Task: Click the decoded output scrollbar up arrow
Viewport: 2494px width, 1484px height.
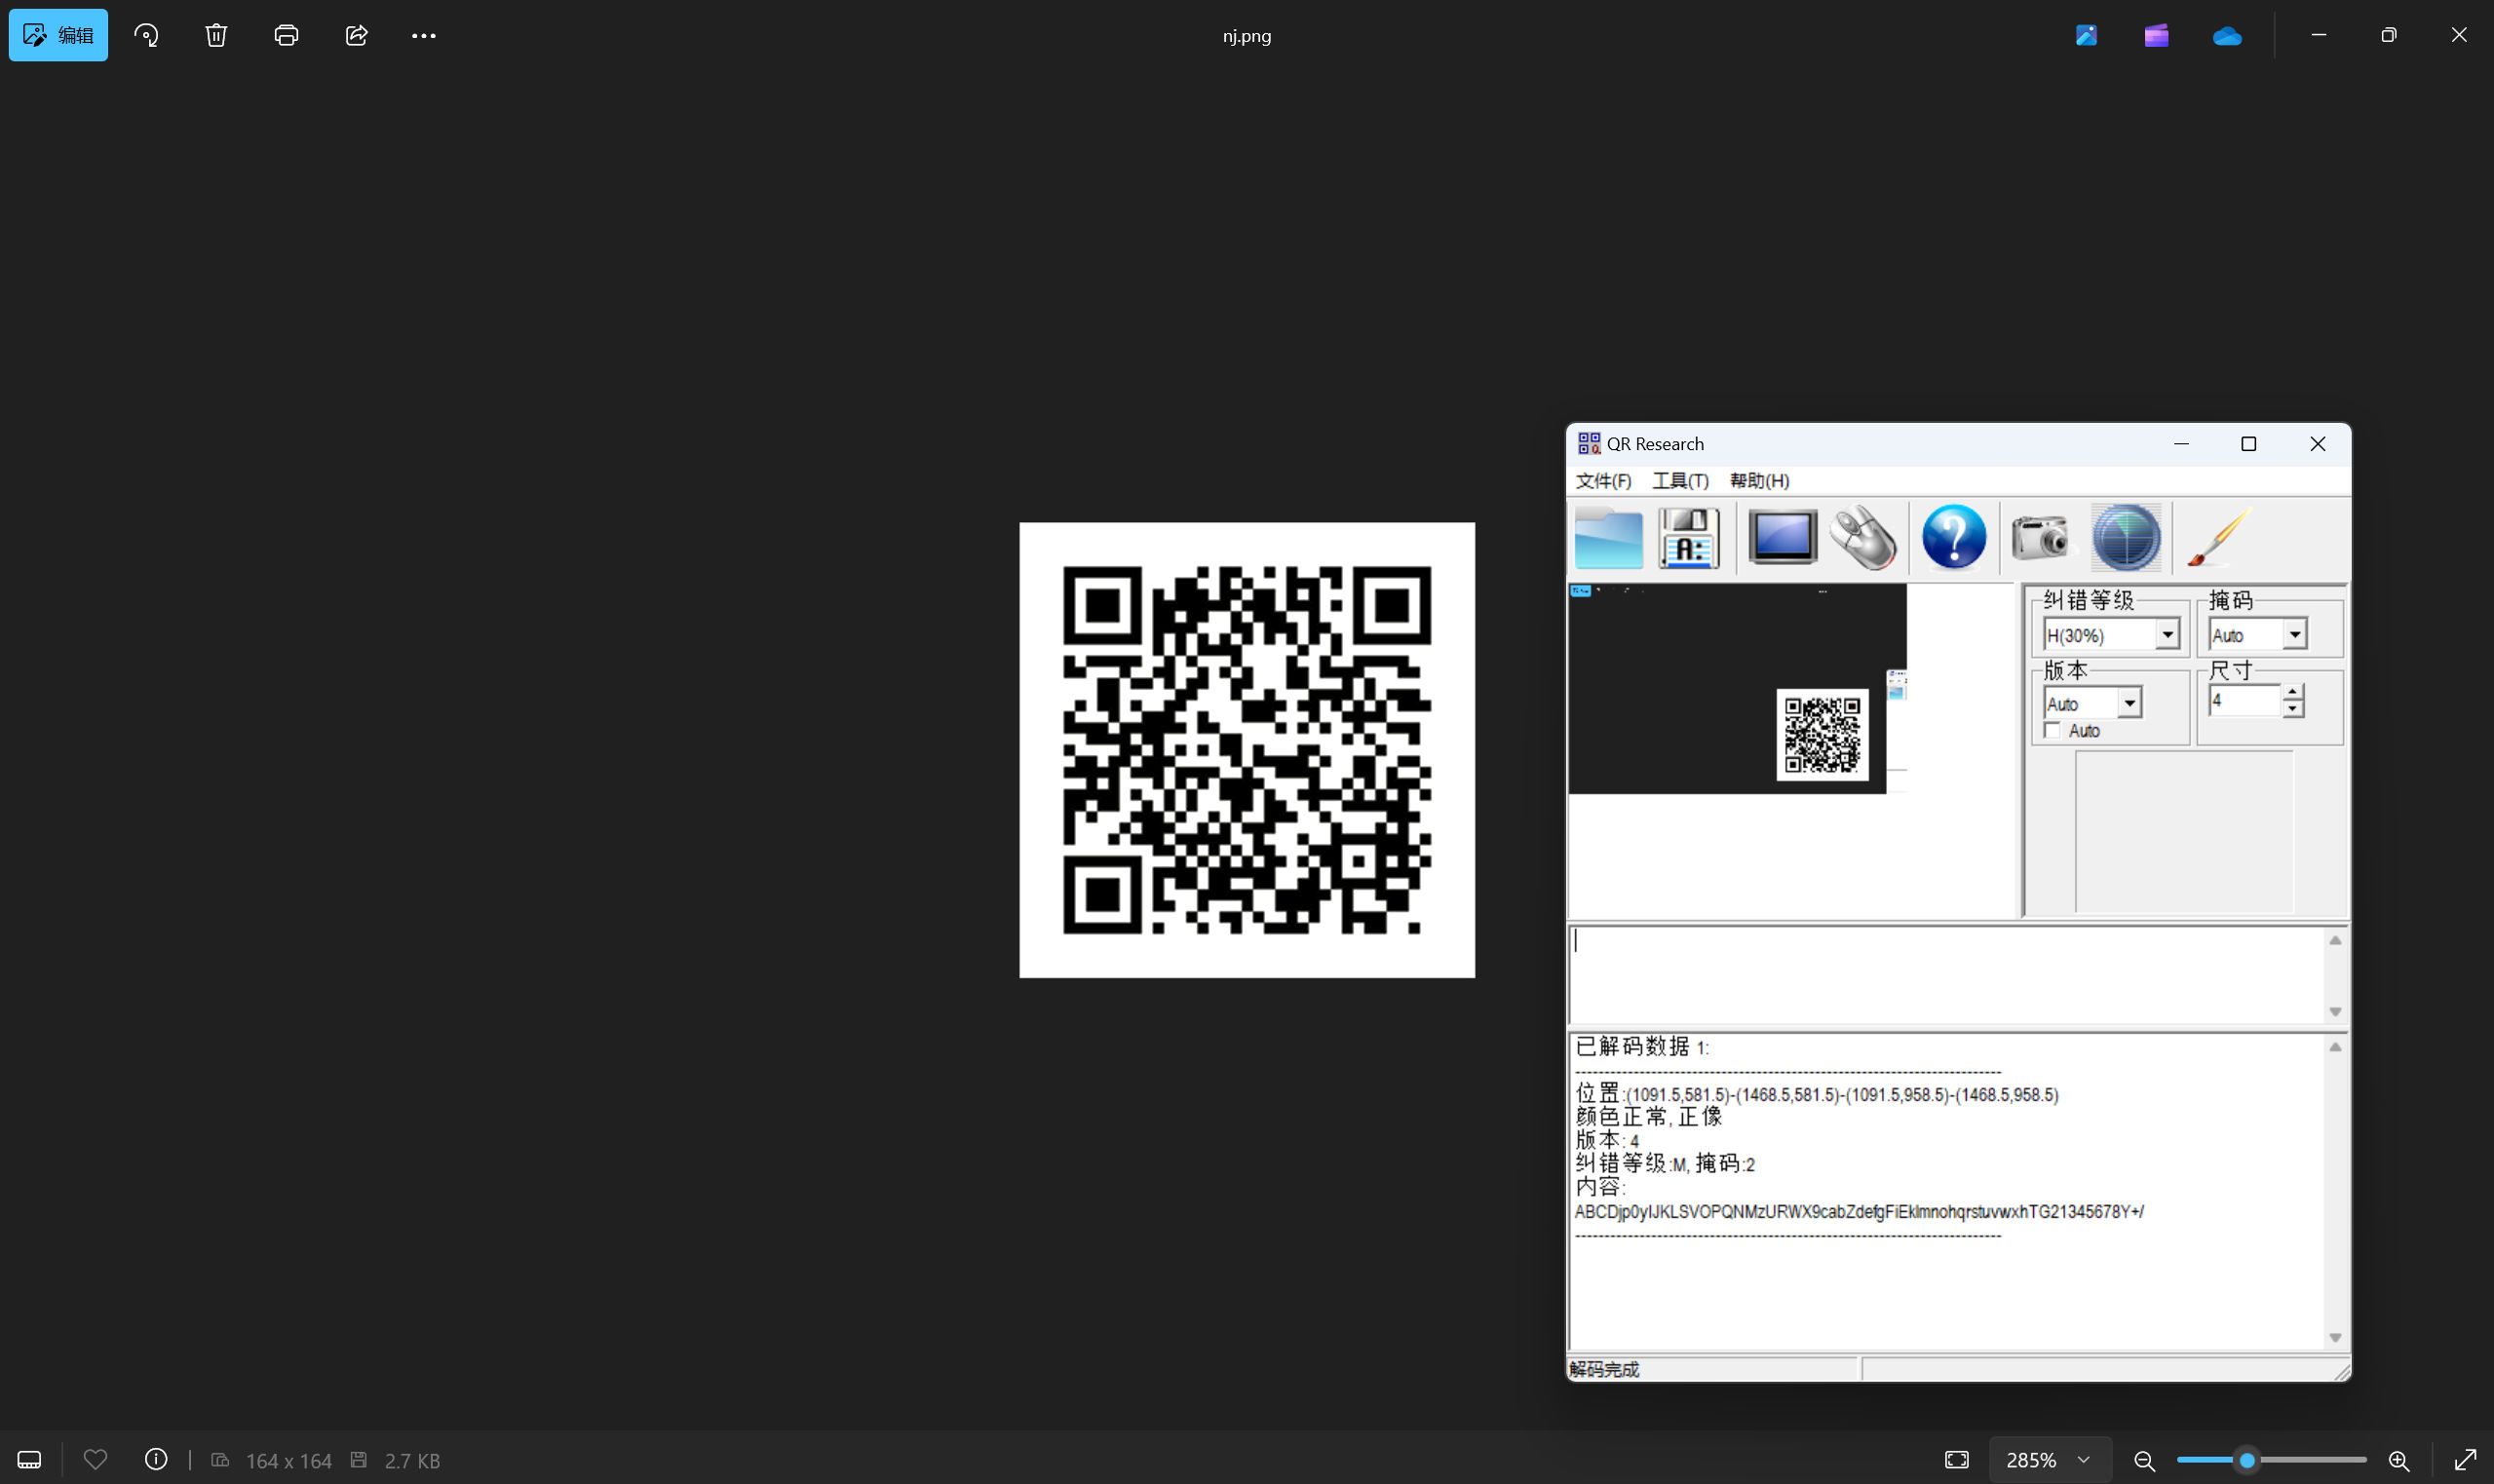Action: click(2335, 1047)
